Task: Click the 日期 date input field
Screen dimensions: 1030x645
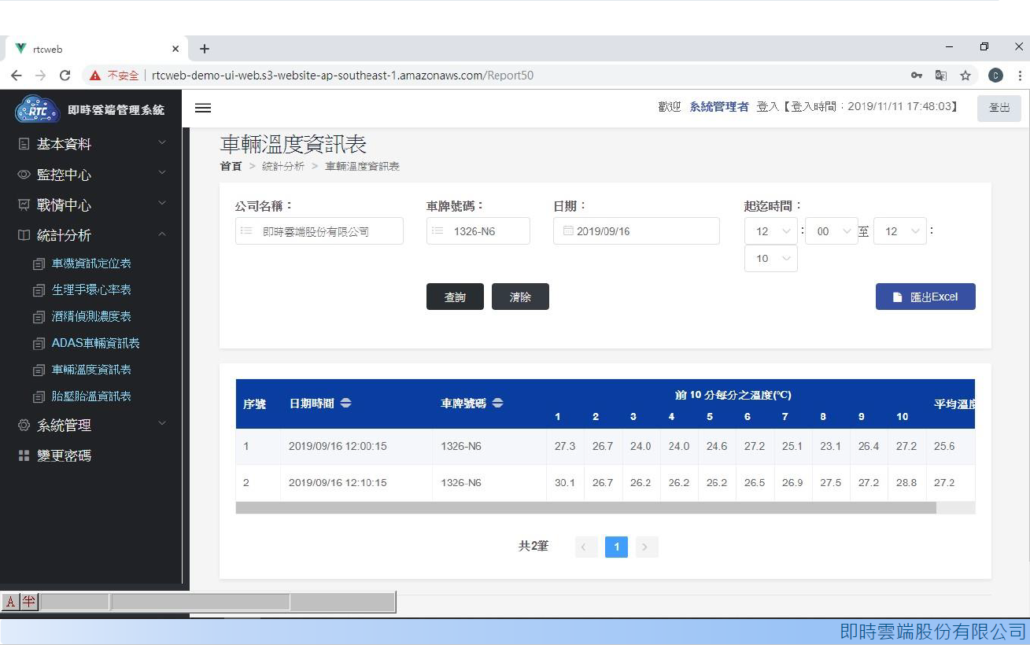Action: click(x=636, y=231)
